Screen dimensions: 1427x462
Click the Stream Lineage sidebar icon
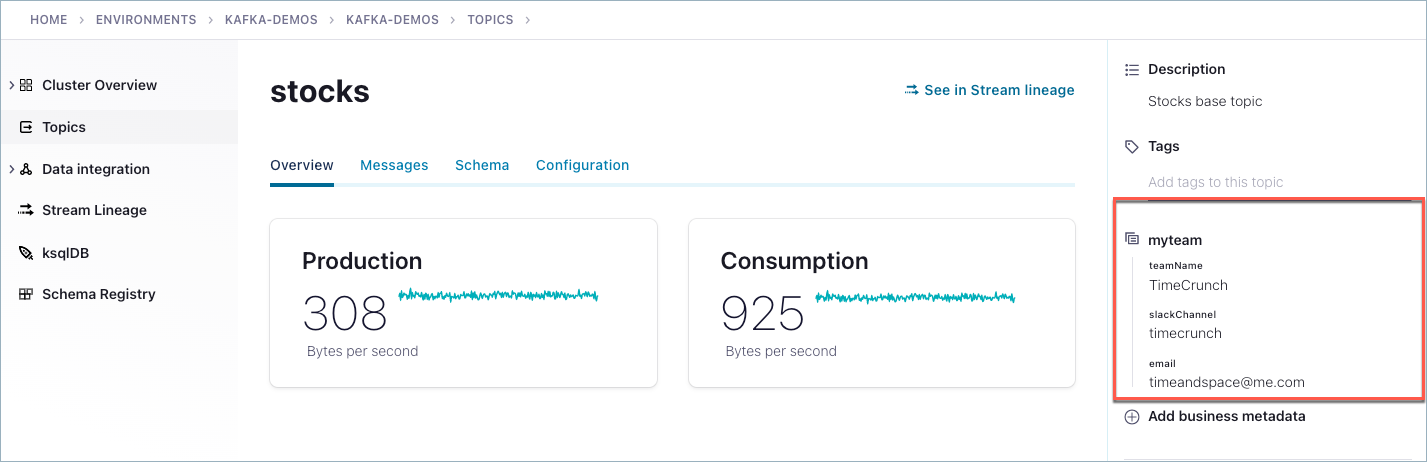26,210
